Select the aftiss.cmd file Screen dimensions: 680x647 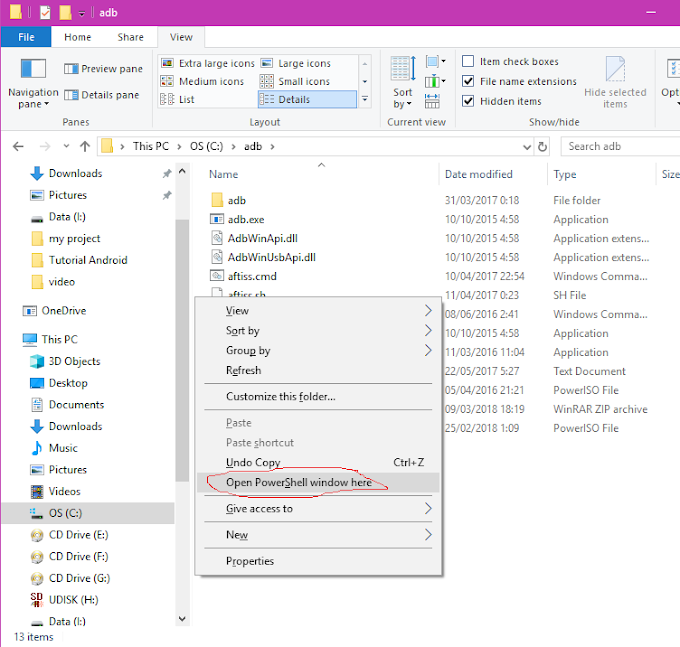pyautogui.click(x=252, y=276)
